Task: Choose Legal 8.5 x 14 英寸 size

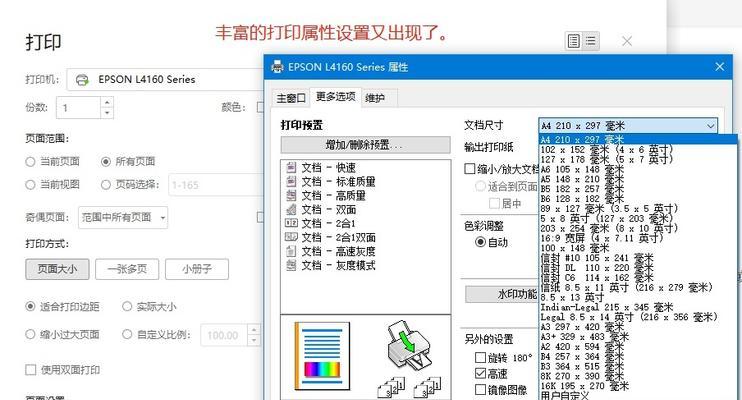Action: [x=638, y=317]
